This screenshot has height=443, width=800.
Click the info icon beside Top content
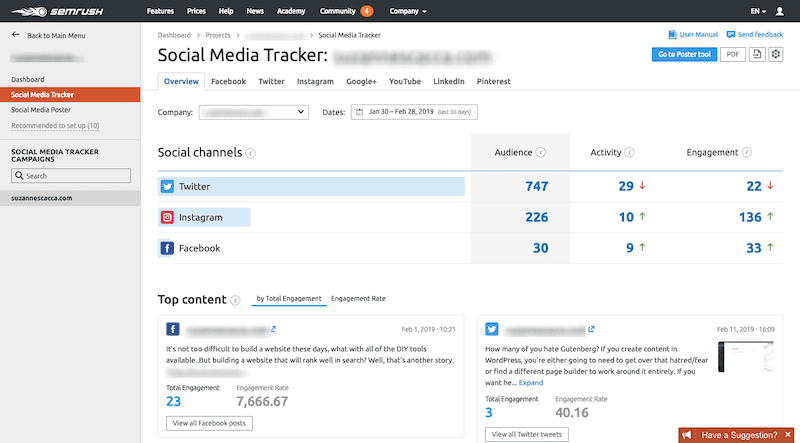235,300
